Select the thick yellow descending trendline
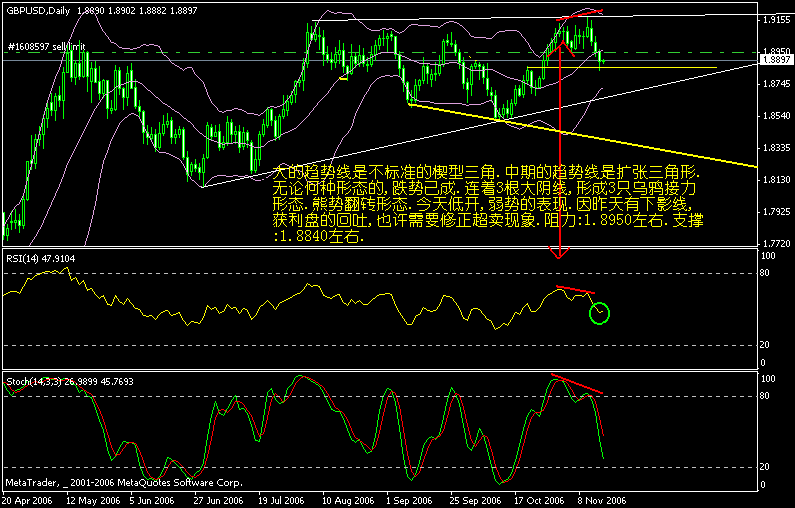795x508 pixels. pos(582,135)
